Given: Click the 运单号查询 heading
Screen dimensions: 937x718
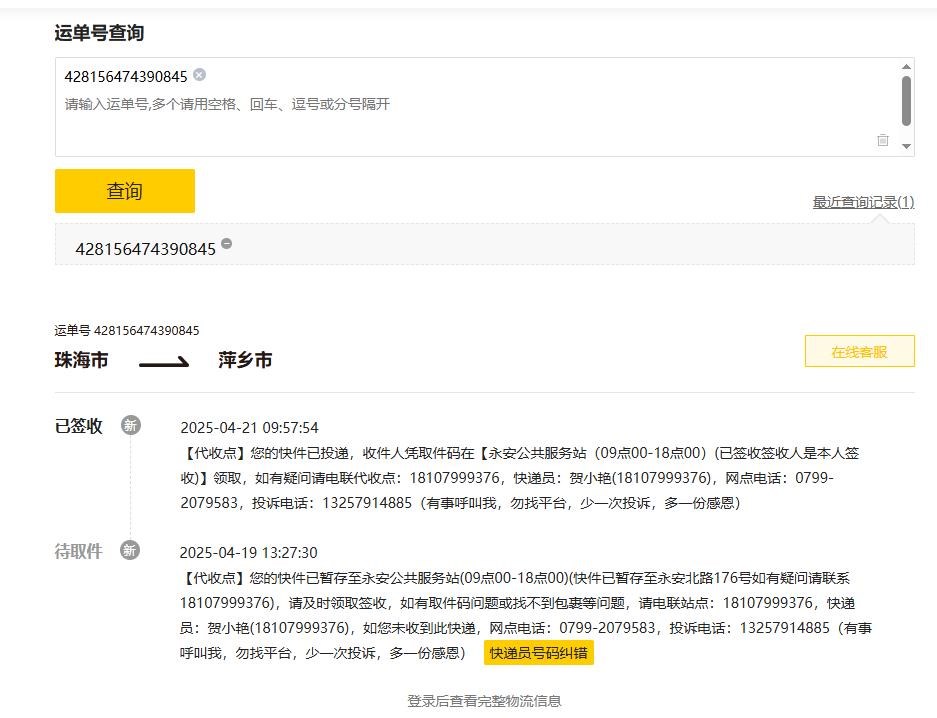Looking at the screenshot, I should click(99, 32).
